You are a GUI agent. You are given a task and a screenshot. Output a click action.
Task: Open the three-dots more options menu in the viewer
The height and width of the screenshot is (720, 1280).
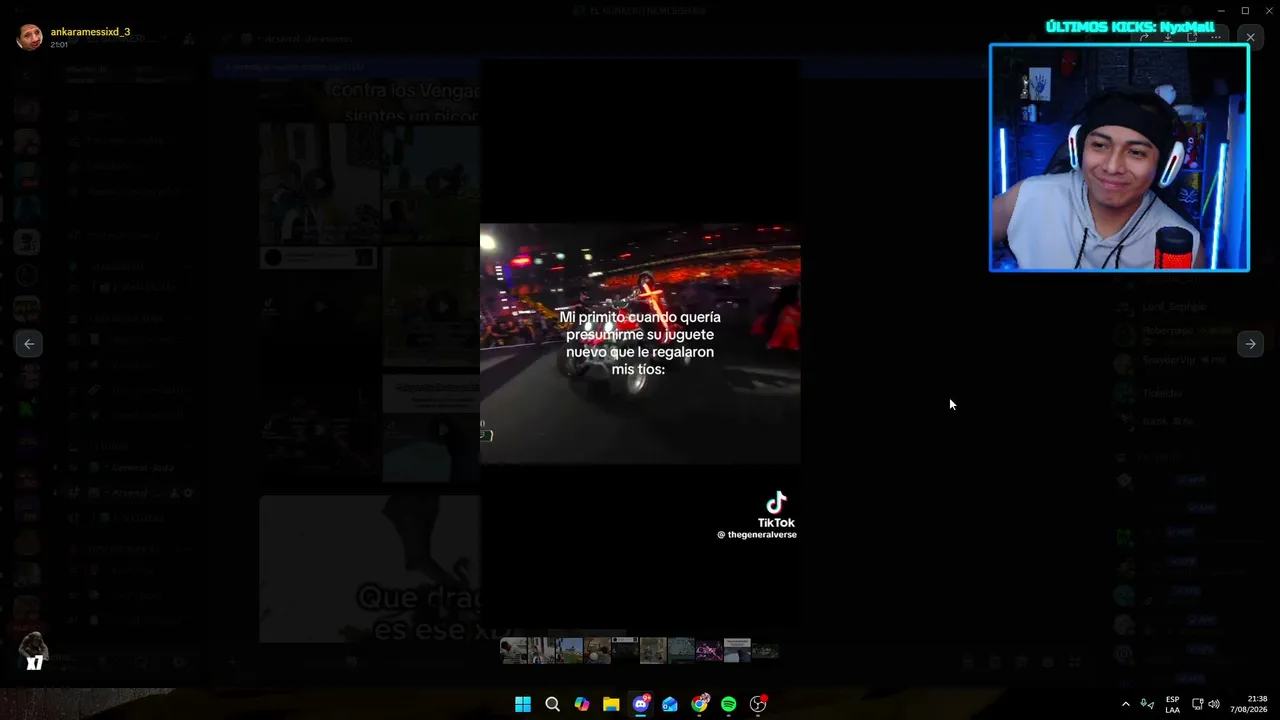click(1215, 37)
